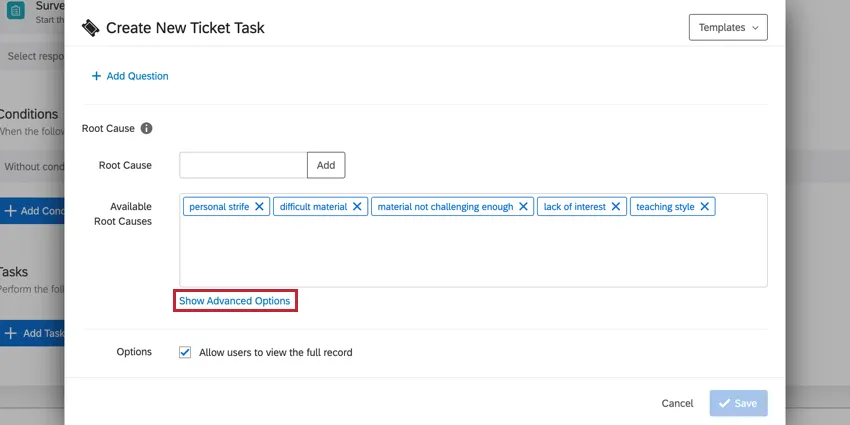Remove the 'difficult material' root cause tag
The image size is (850, 425).
pos(357,207)
